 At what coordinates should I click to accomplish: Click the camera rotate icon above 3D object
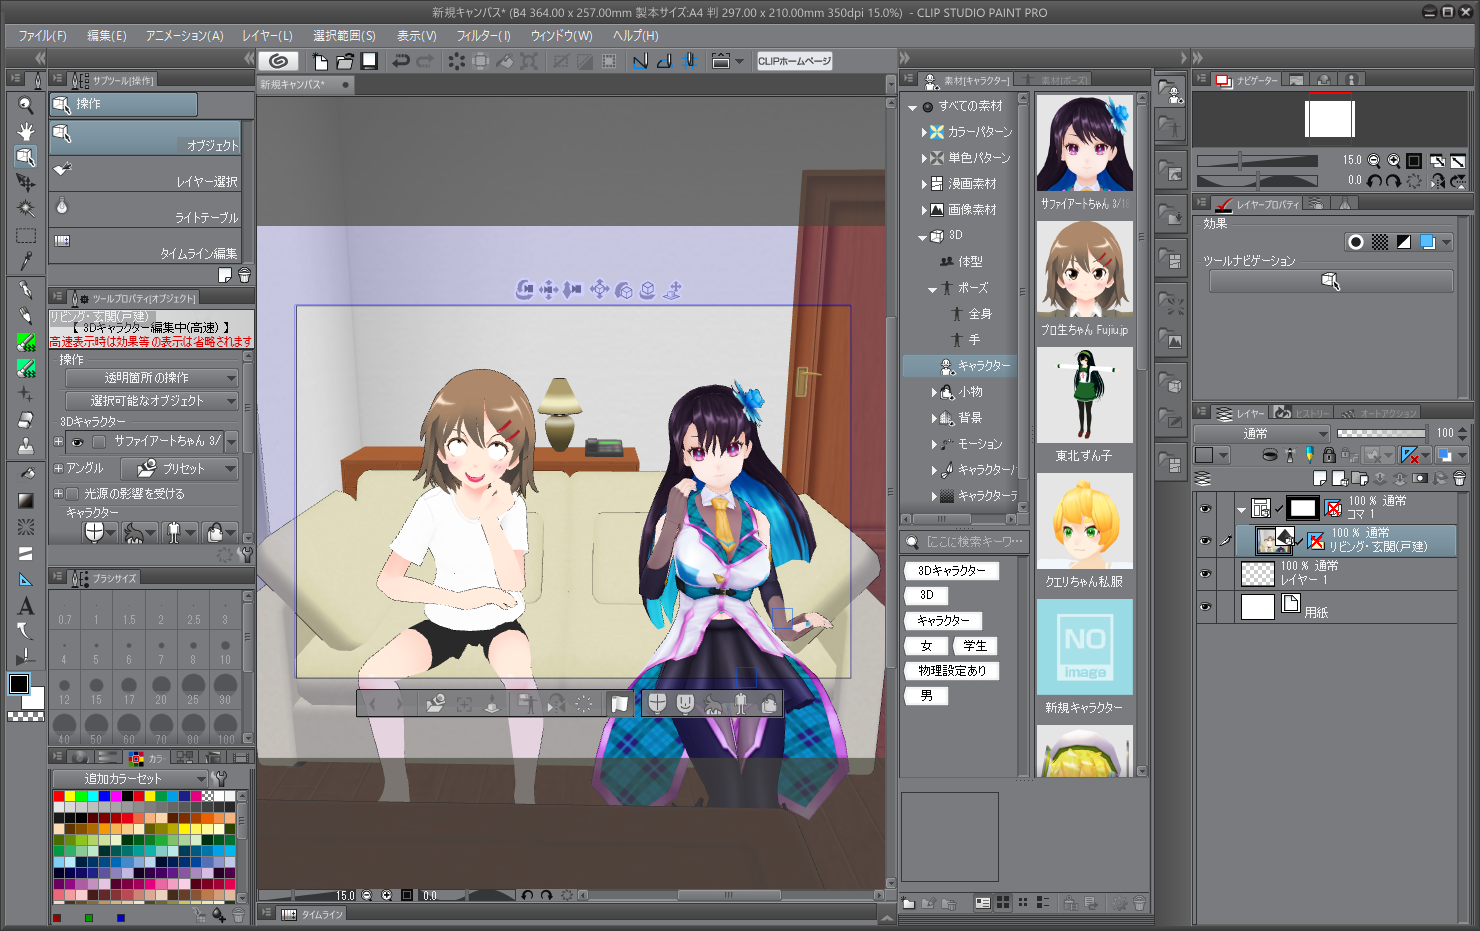point(524,289)
